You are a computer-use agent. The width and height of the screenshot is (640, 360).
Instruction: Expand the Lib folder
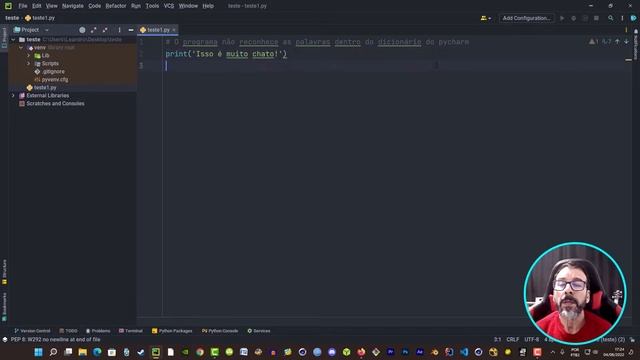29,56
